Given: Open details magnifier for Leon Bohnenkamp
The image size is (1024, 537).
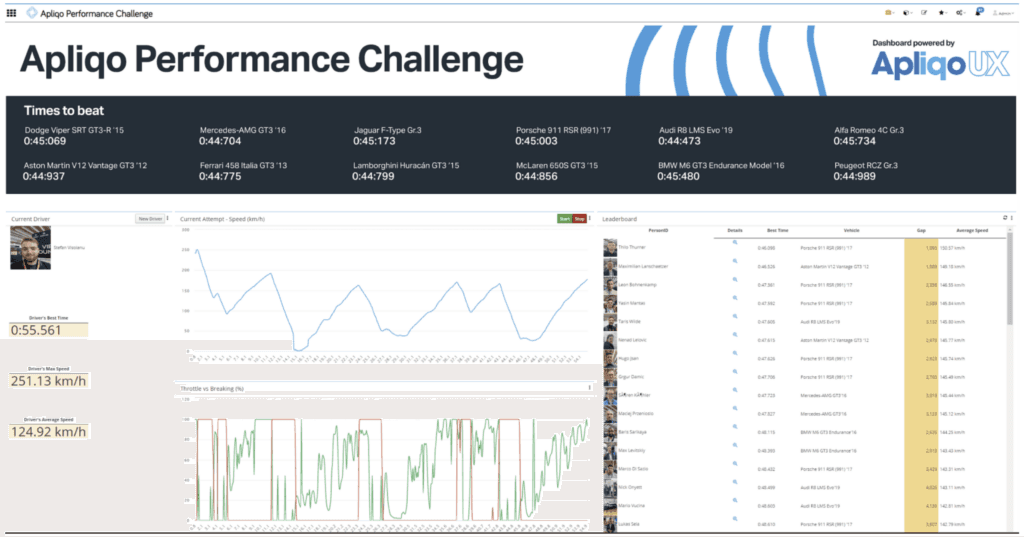Looking at the screenshot, I should click(735, 279).
